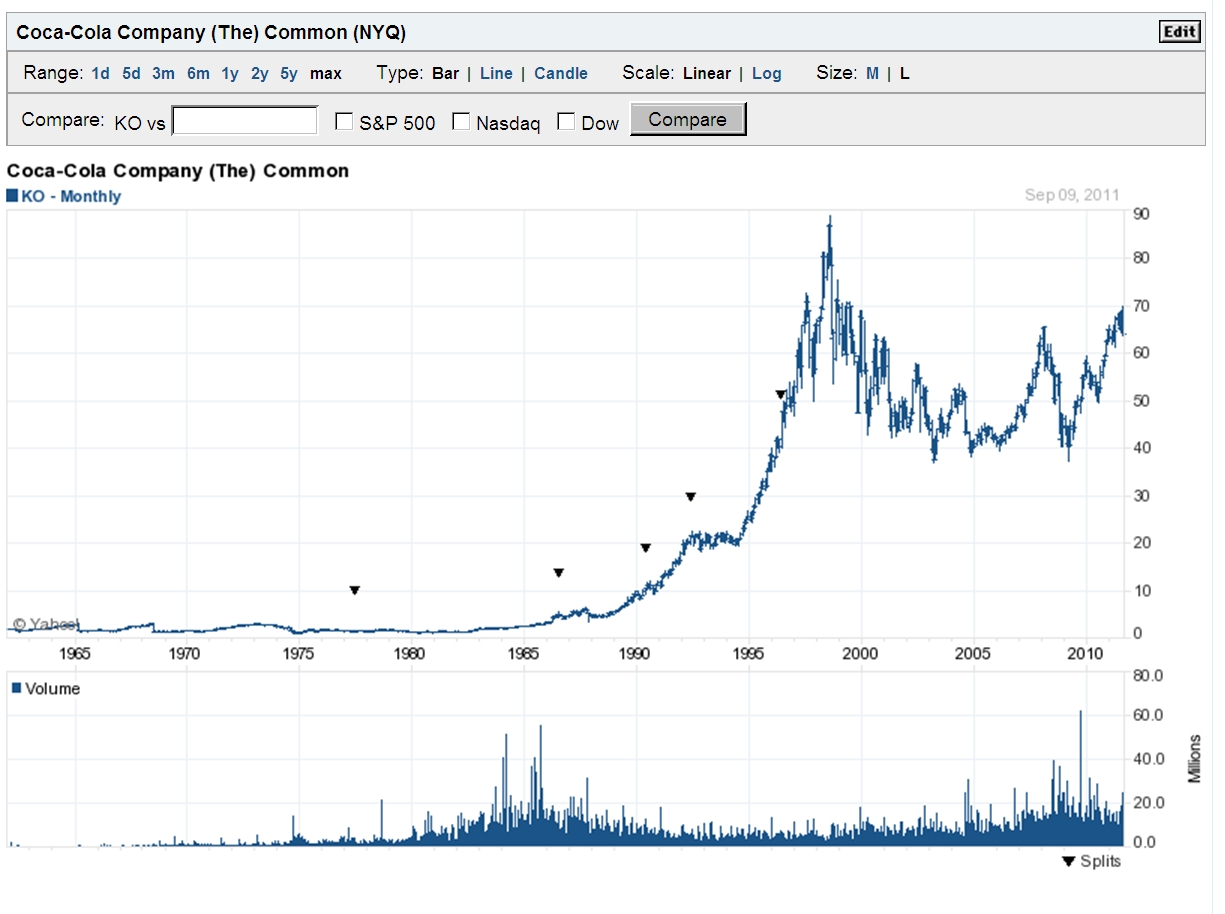Set range to 5y

[x=289, y=73]
